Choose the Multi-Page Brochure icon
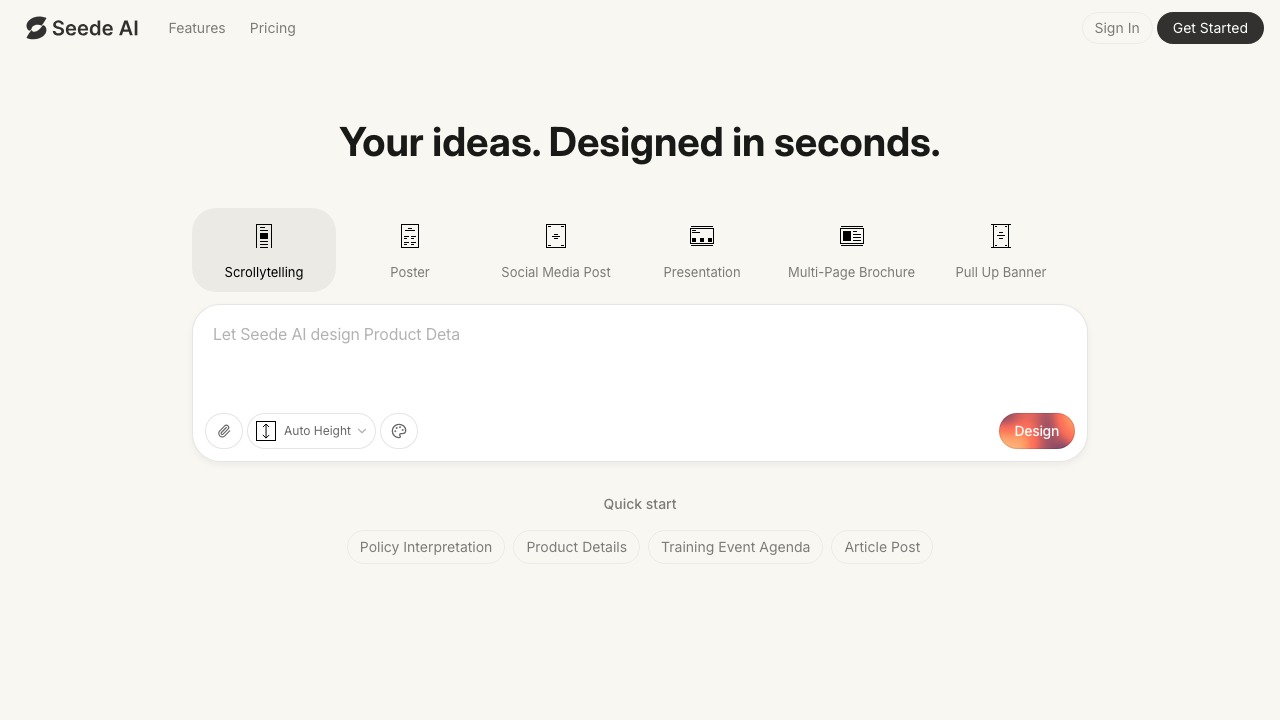The image size is (1280, 720). (851, 237)
